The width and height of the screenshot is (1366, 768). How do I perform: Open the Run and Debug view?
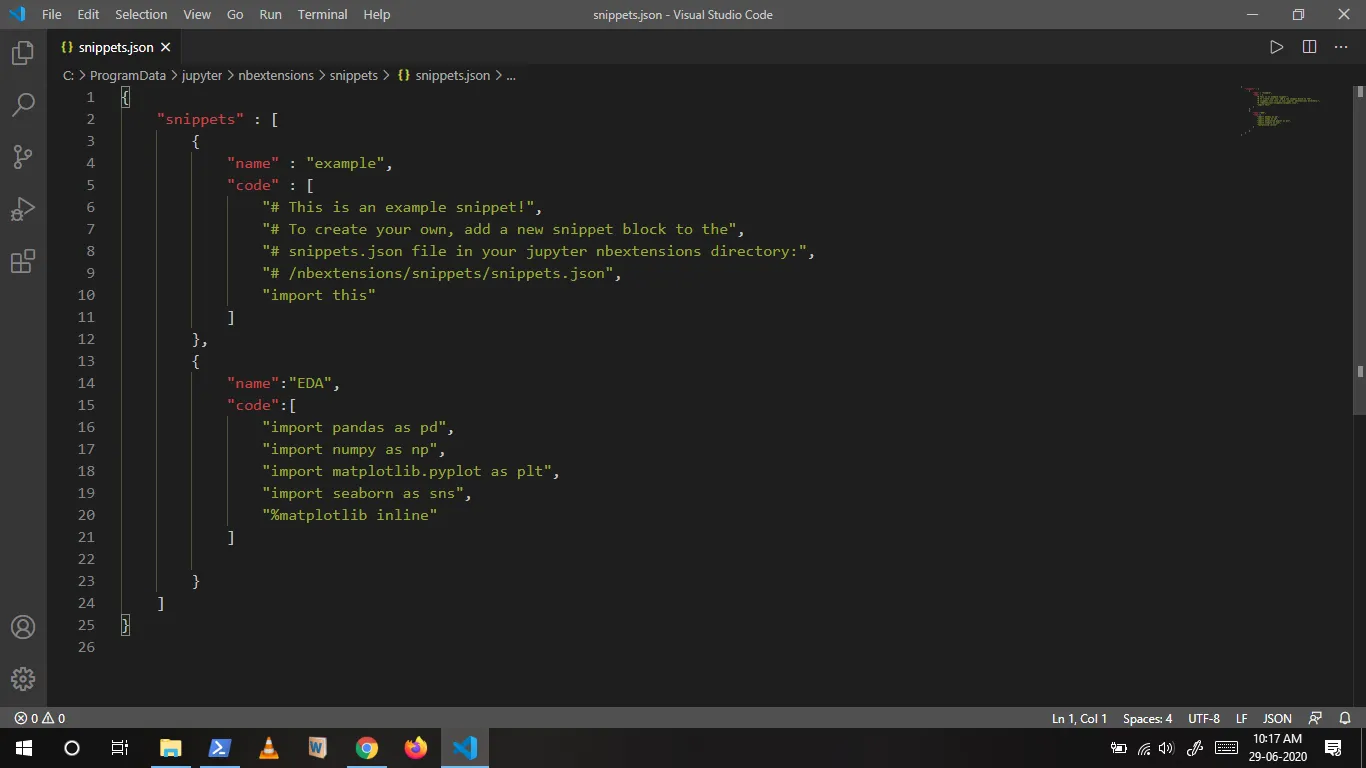[x=23, y=209]
